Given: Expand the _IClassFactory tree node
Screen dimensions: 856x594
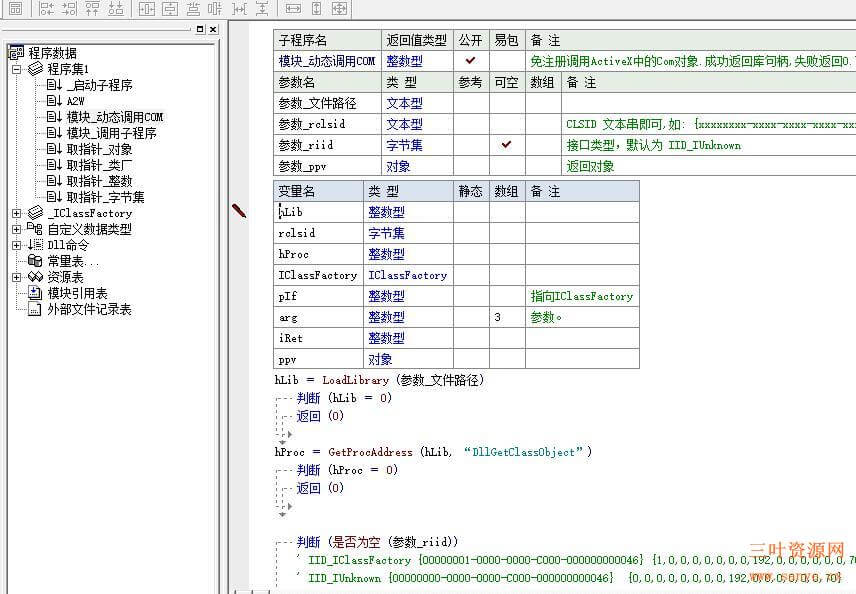Looking at the screenshot, I should (16, 213).
